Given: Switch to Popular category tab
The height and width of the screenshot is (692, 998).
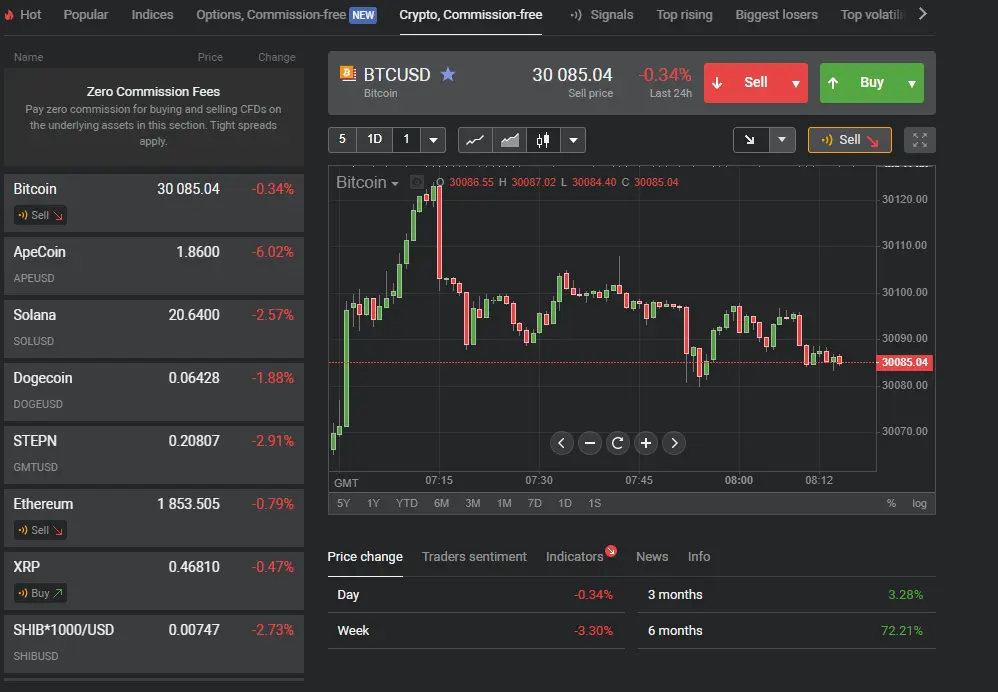Looking at the screenshot, I should coord(86,14).
